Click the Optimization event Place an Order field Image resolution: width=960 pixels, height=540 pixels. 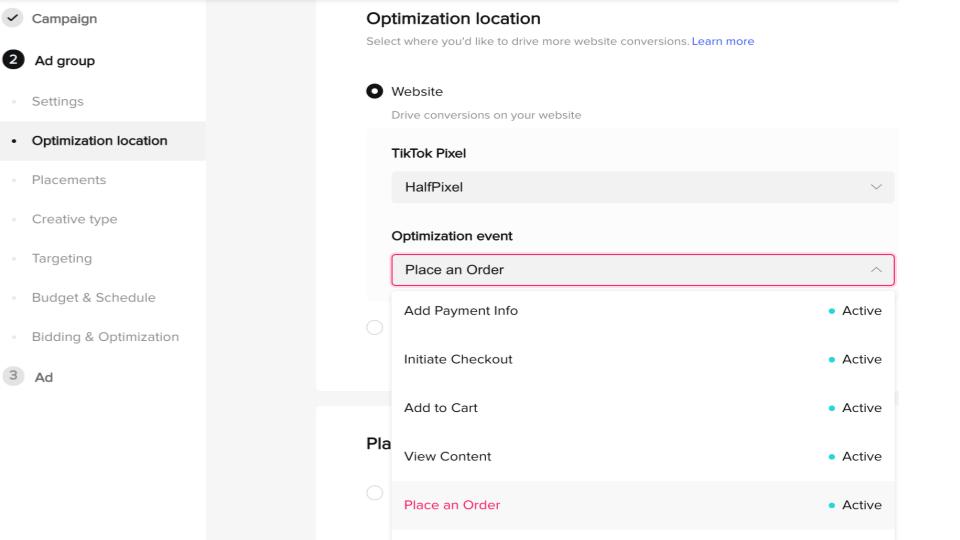pyautogui.click(x=643, y=270)
